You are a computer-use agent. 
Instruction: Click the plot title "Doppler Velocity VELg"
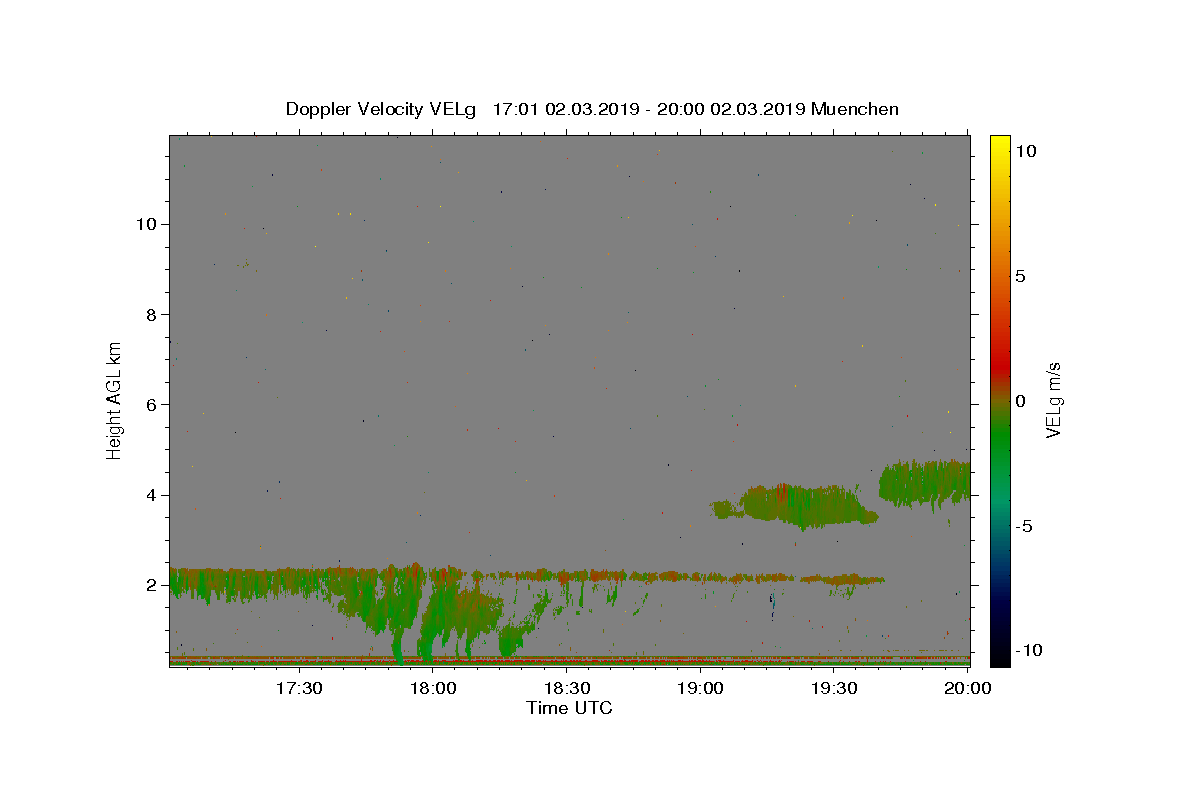(x=382, y=109)
